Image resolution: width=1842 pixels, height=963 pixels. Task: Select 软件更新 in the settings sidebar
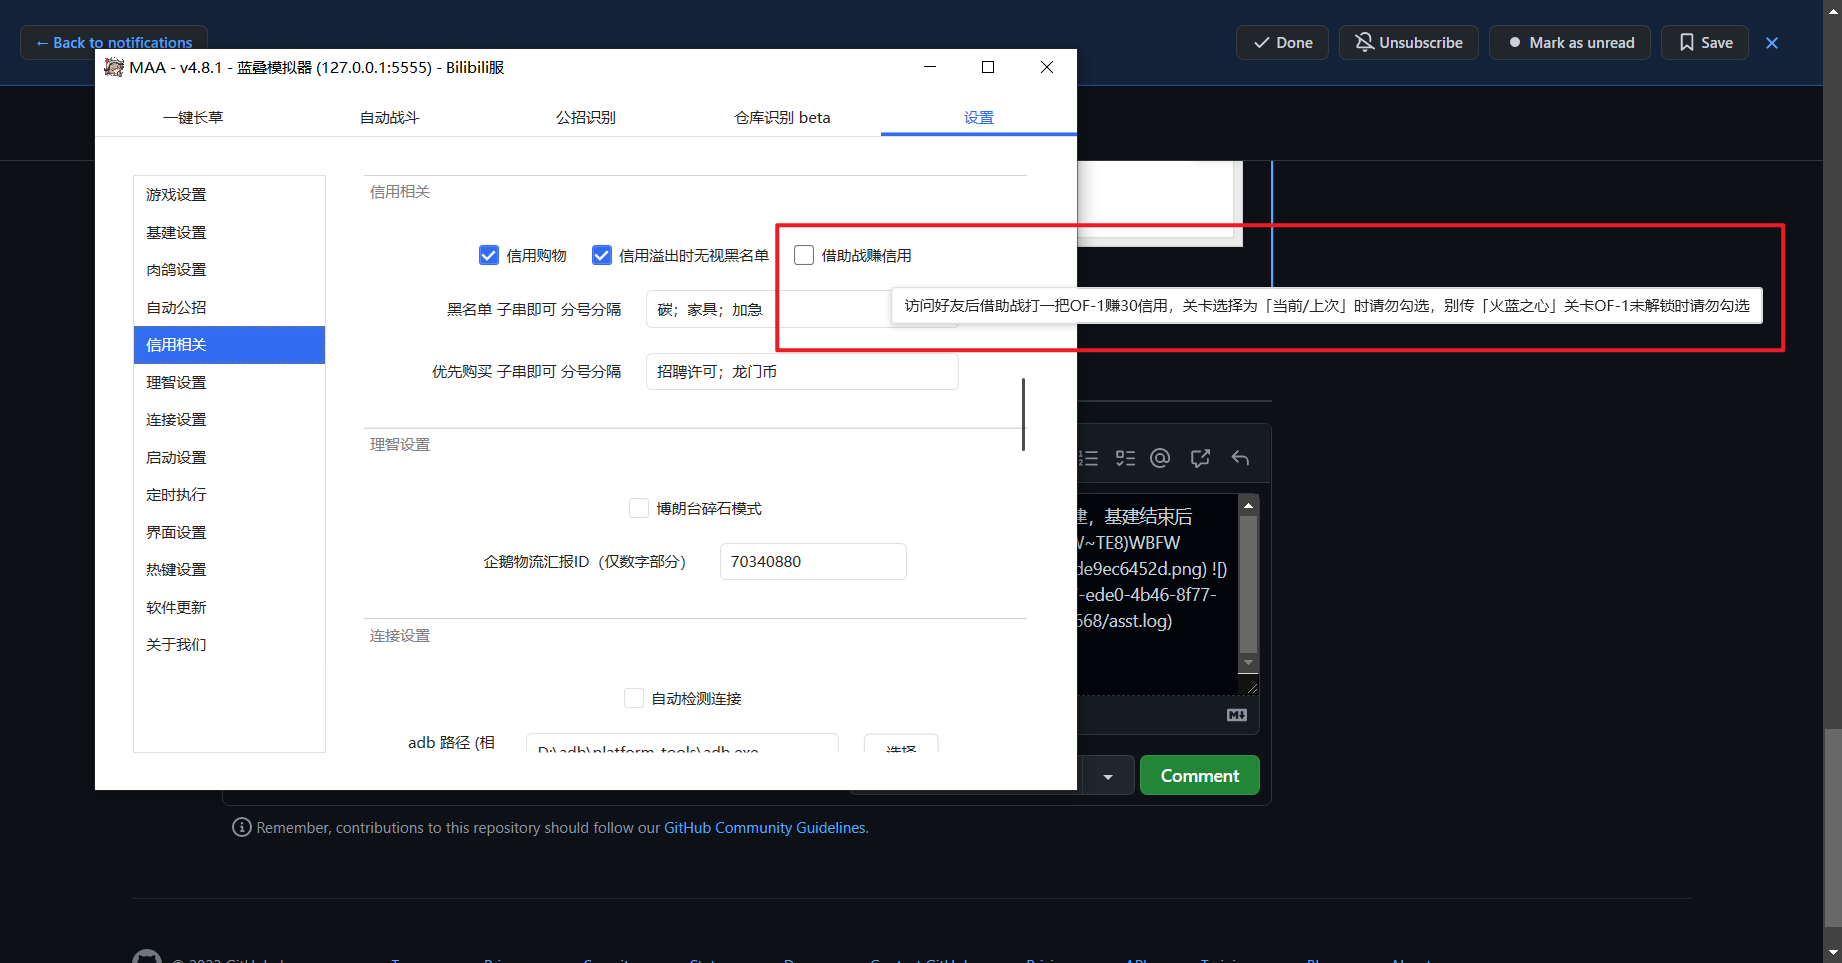click(x=176, y=606)
